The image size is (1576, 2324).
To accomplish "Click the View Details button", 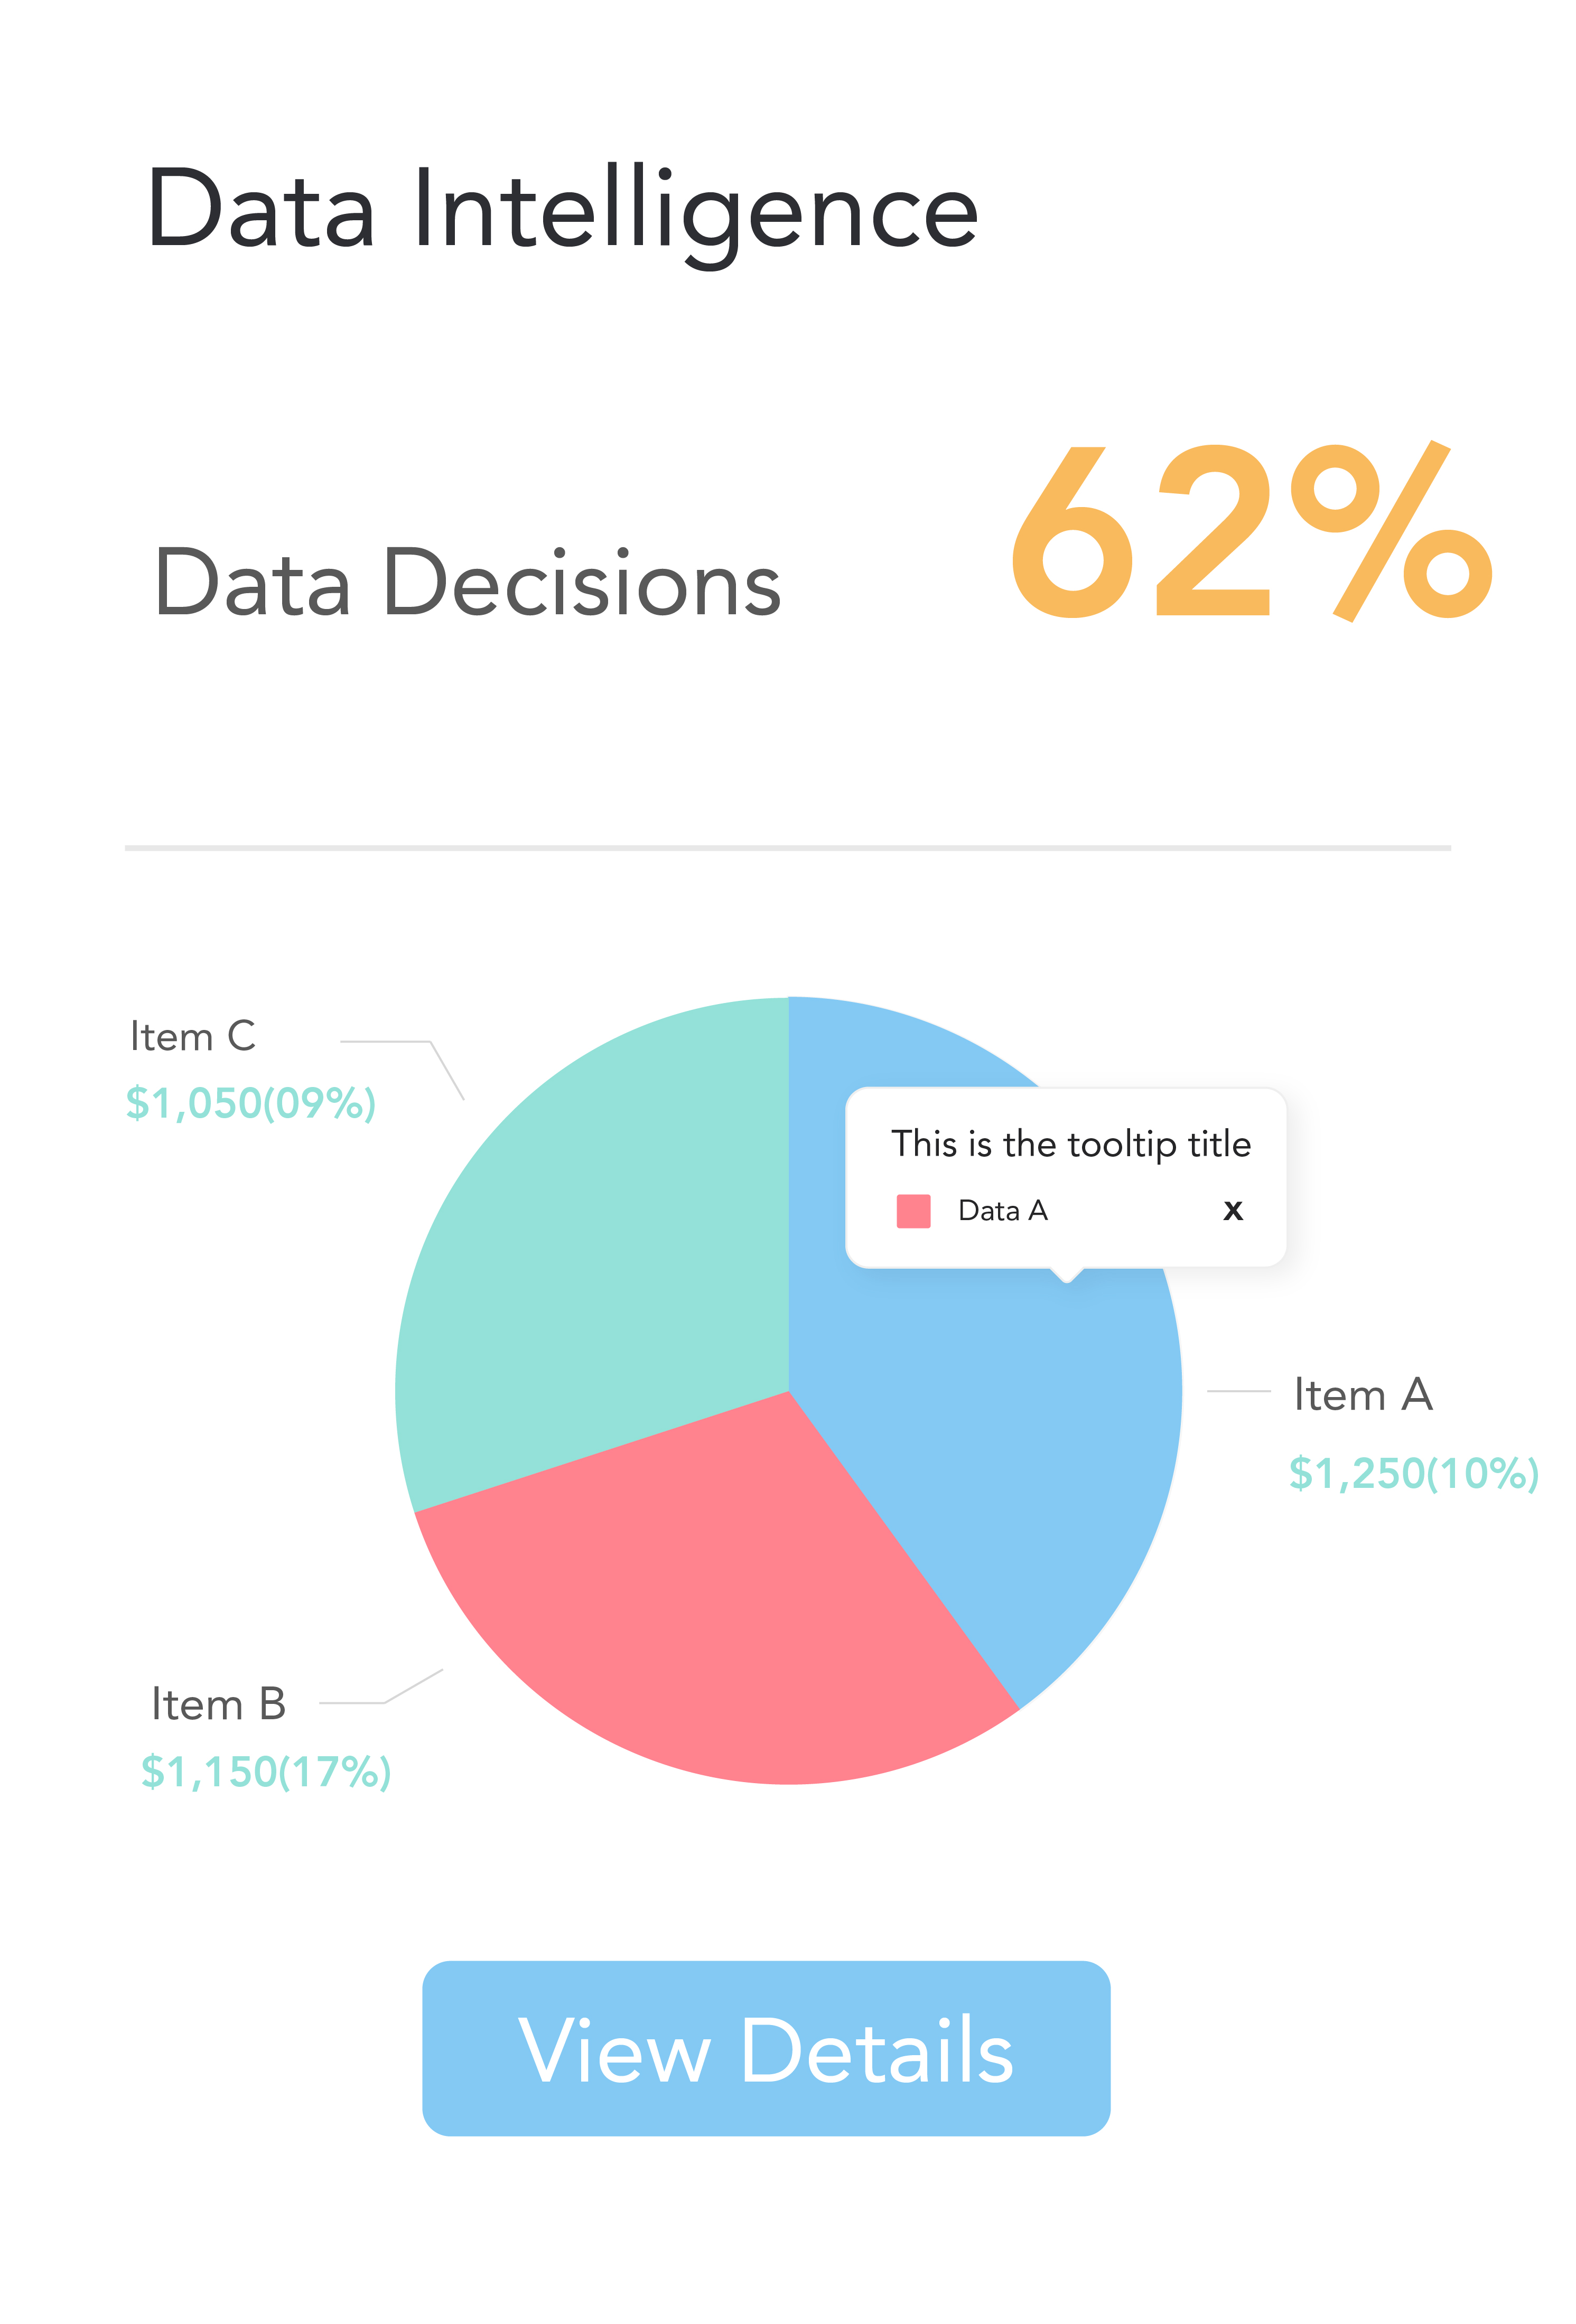I will (x=766, y=2048).
